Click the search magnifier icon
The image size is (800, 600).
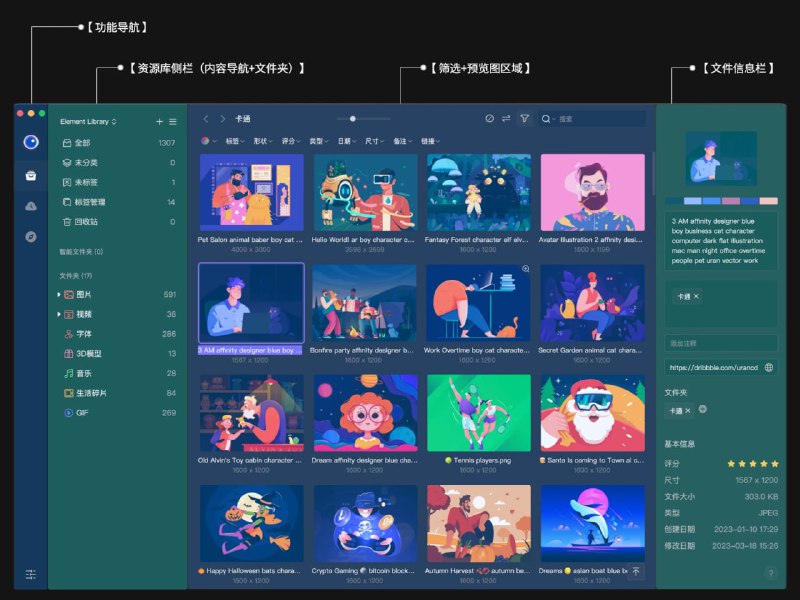tap(546, 118)
